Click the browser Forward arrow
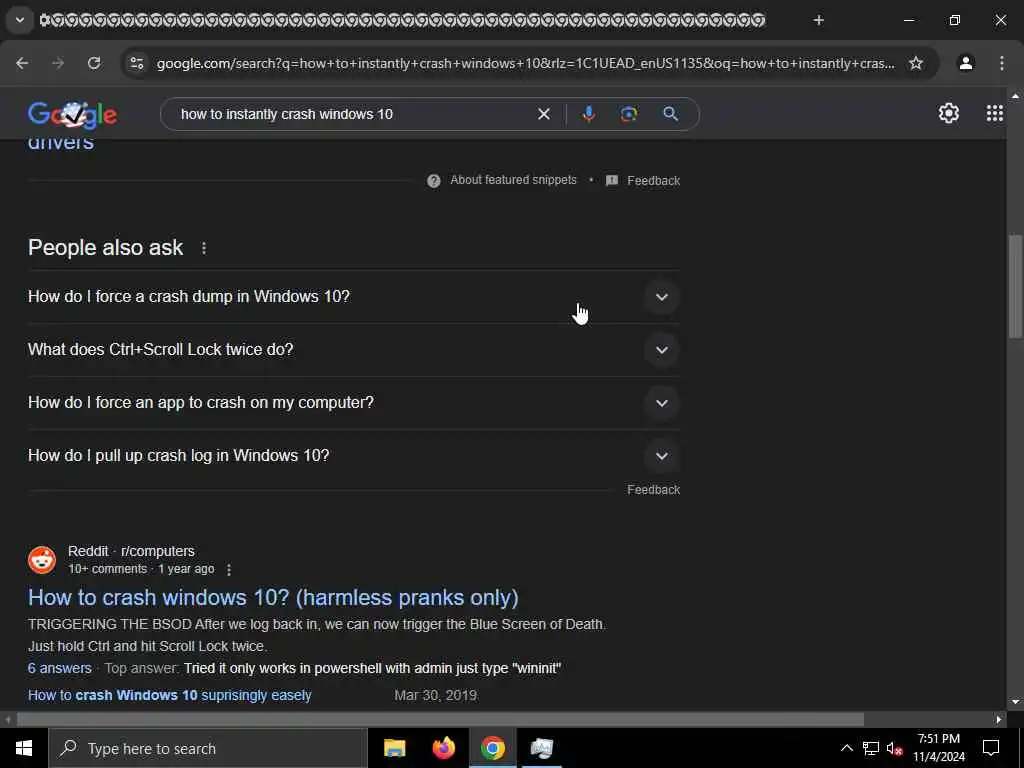 [x=58, y=63]
